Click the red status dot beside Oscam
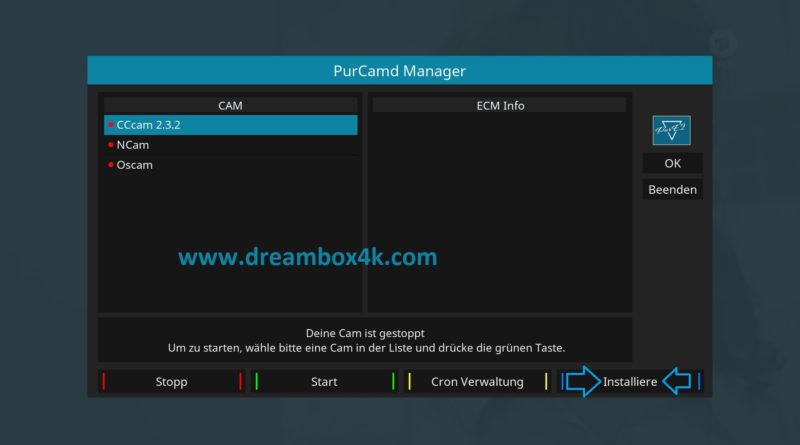Screen dimensions: 800x445 coord(111,165)
